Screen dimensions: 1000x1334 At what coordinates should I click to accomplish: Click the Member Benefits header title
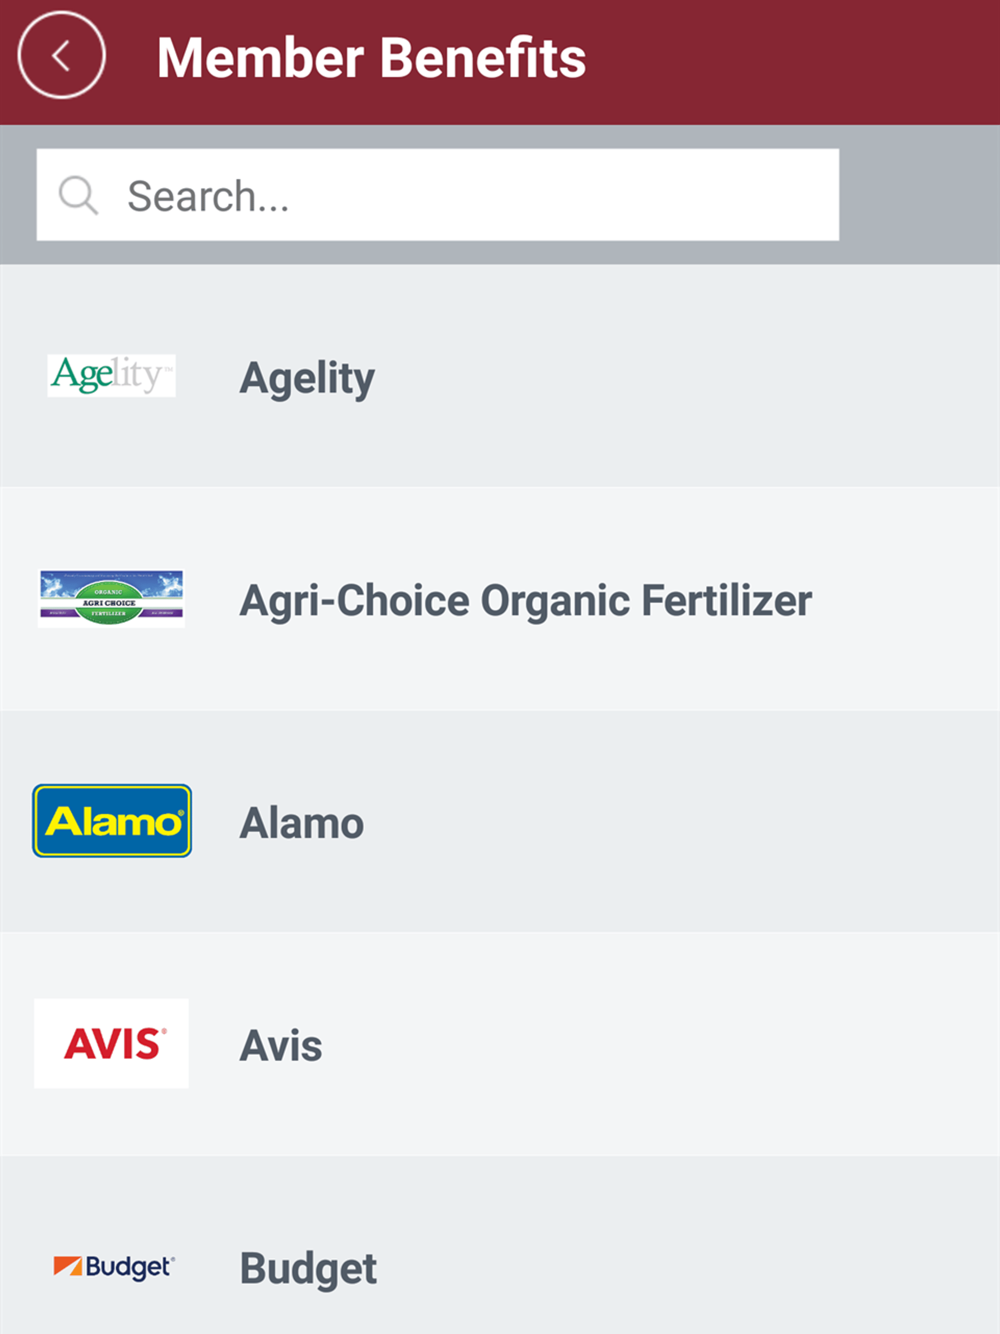pos(371,58)
